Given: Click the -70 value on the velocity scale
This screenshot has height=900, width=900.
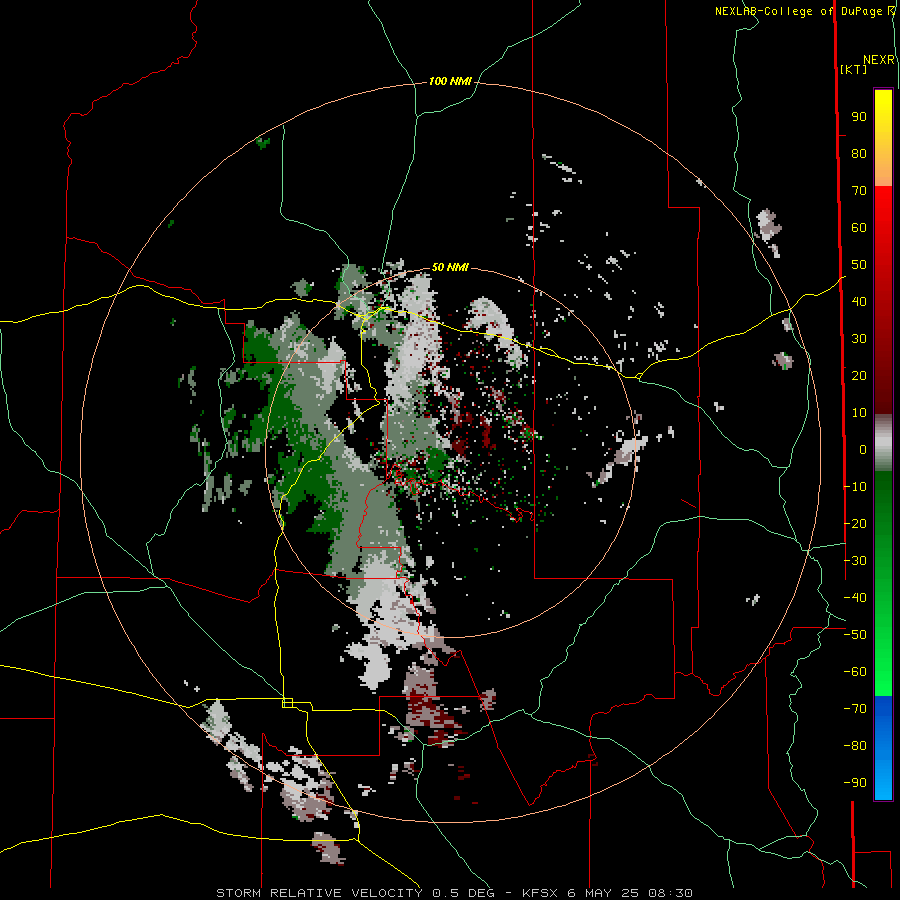Looking at the screenshot, I should click(x=855, y=709).
